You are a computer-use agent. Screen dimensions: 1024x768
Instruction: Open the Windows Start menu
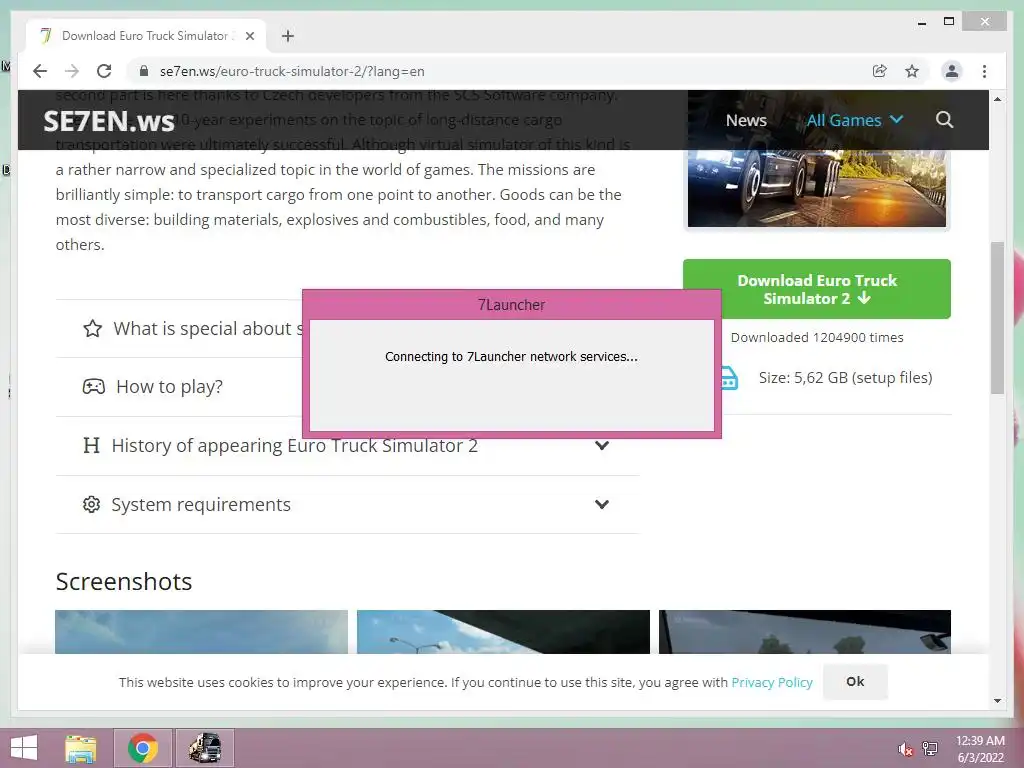(24, 748)
